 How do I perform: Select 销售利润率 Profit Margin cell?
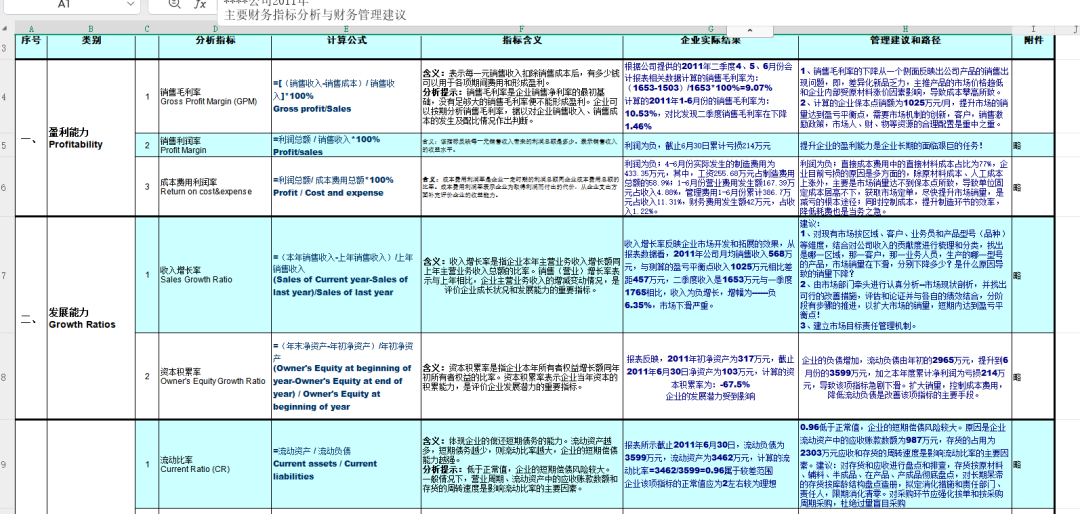pyautogui.click(x=216, y=145)
